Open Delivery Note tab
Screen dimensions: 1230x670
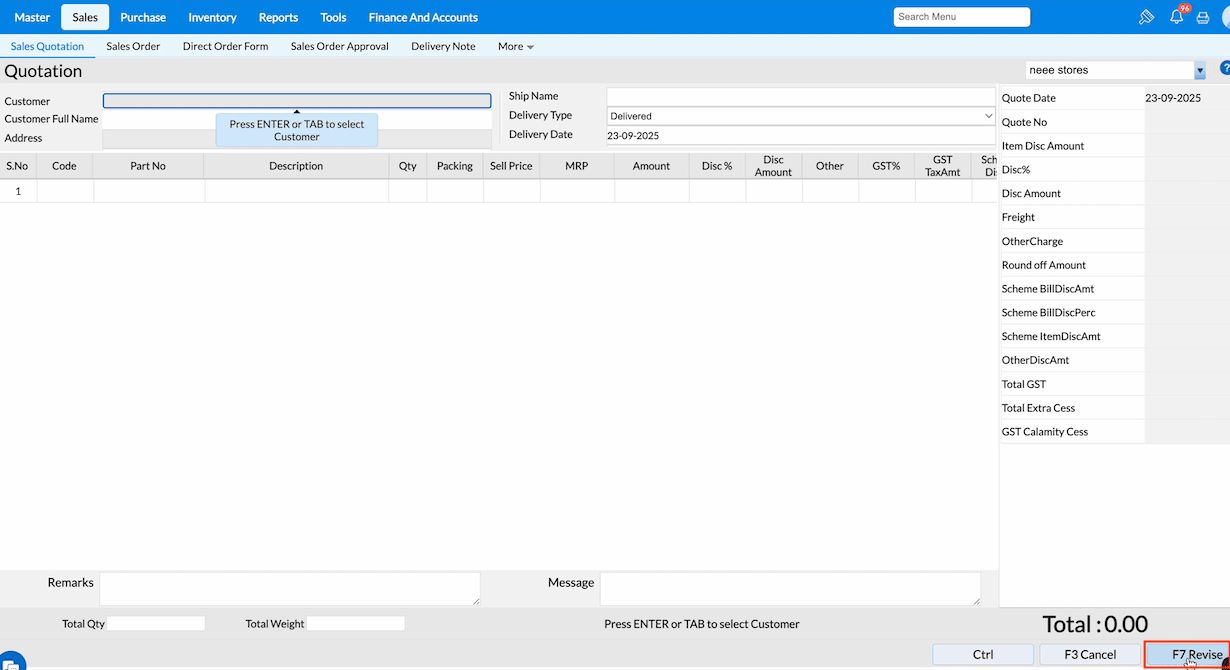(x=443, y=46)
